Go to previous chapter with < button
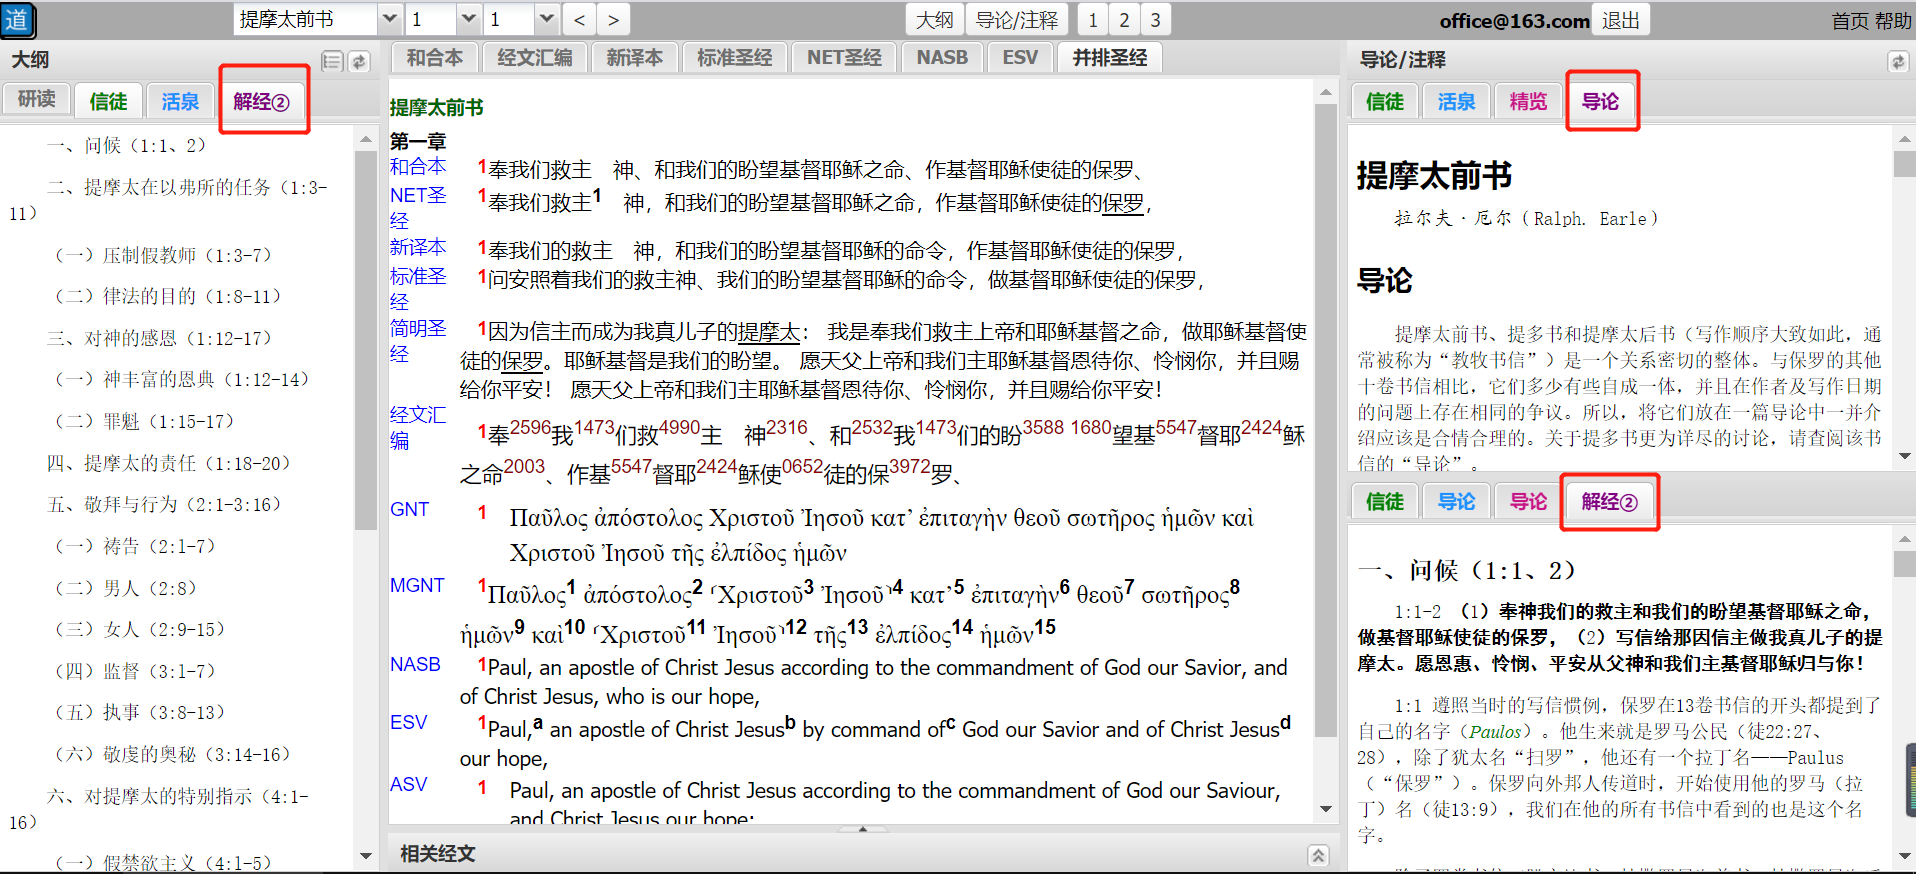 pyautogui.click(x=579, y=20)
